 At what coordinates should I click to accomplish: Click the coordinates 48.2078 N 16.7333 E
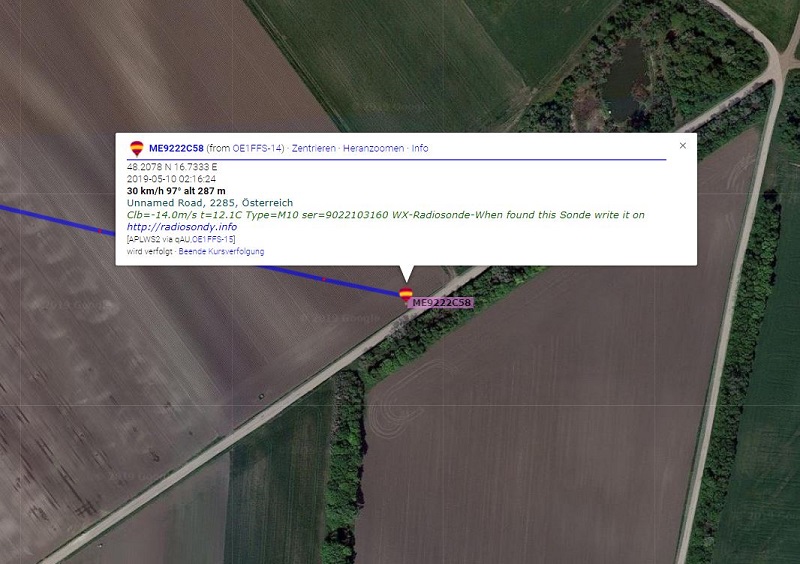[x=172, y=167]
